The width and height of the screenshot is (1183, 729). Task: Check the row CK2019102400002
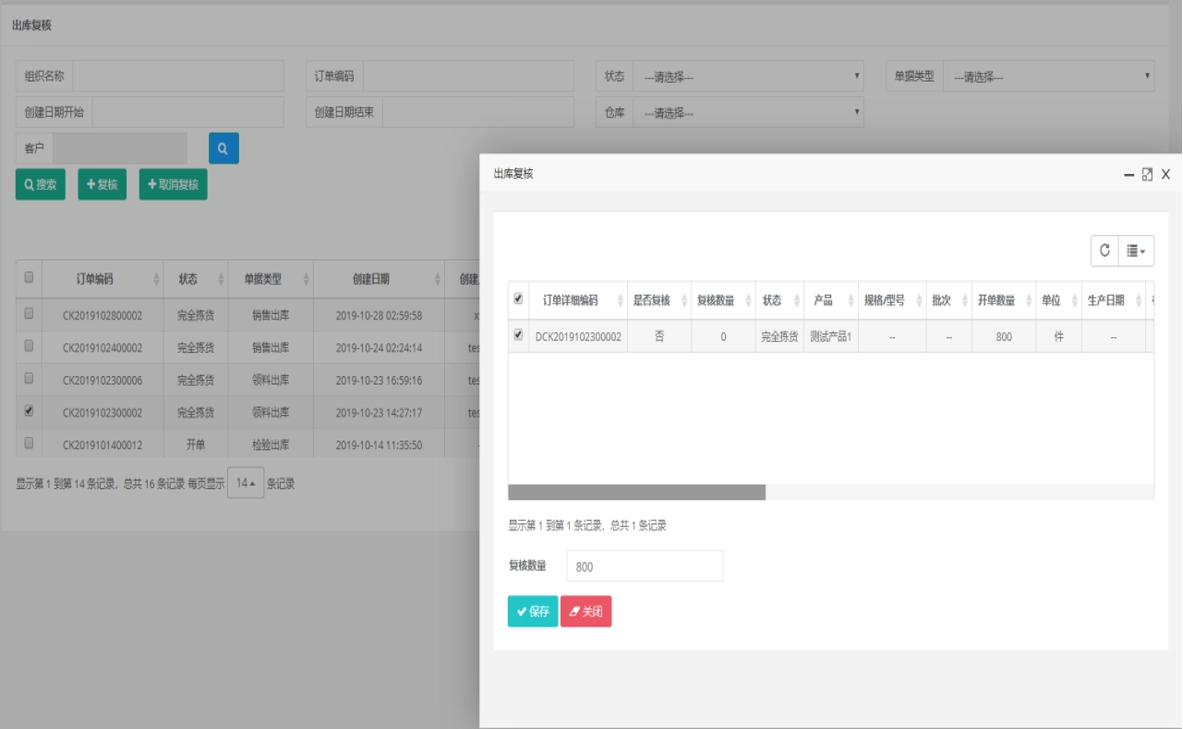point(29,346)
